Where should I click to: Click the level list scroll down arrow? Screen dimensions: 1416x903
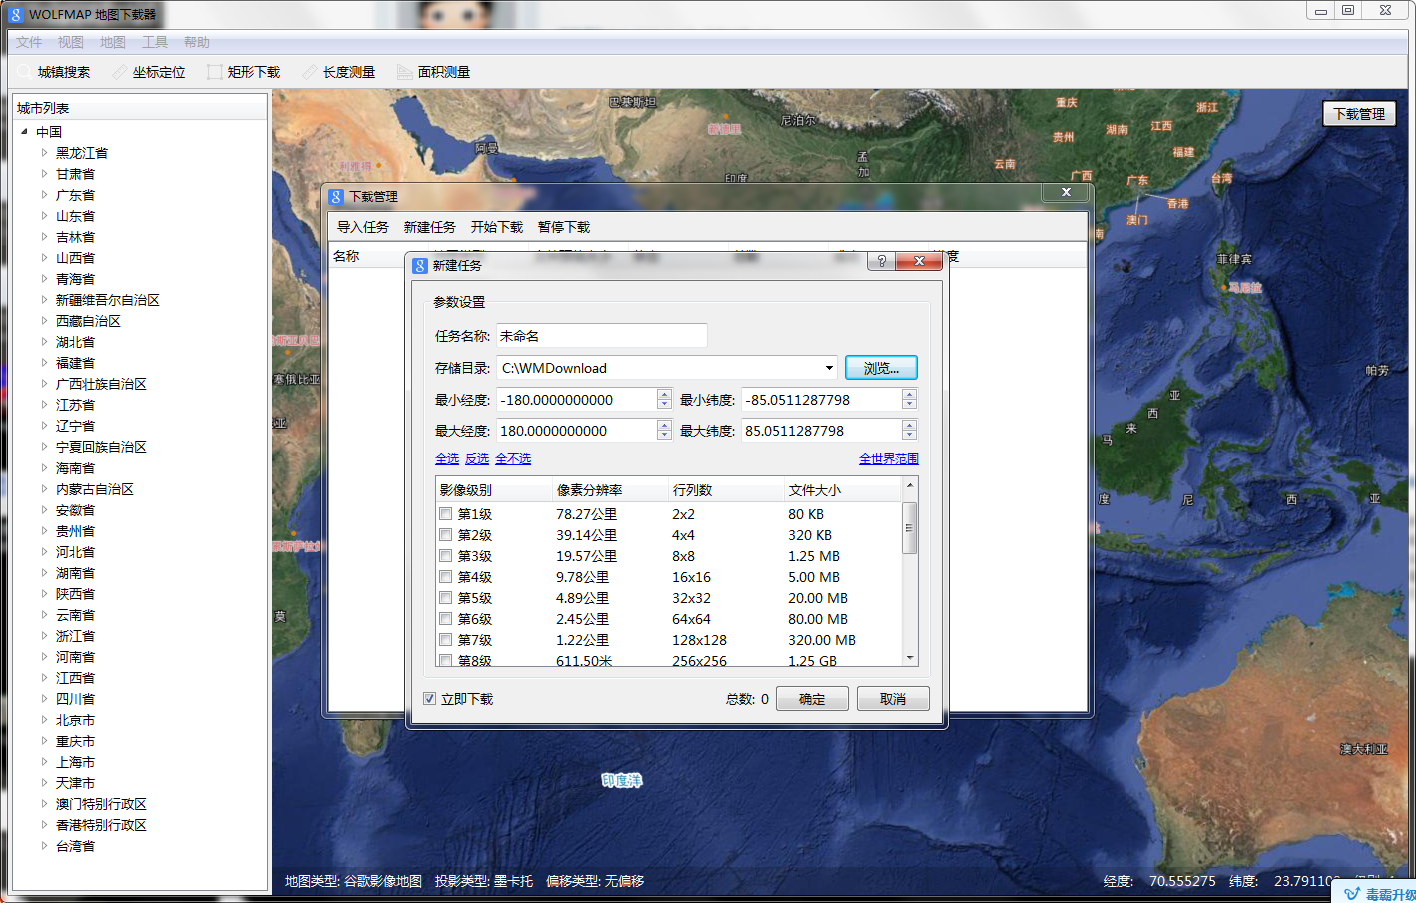pos(909,658)
